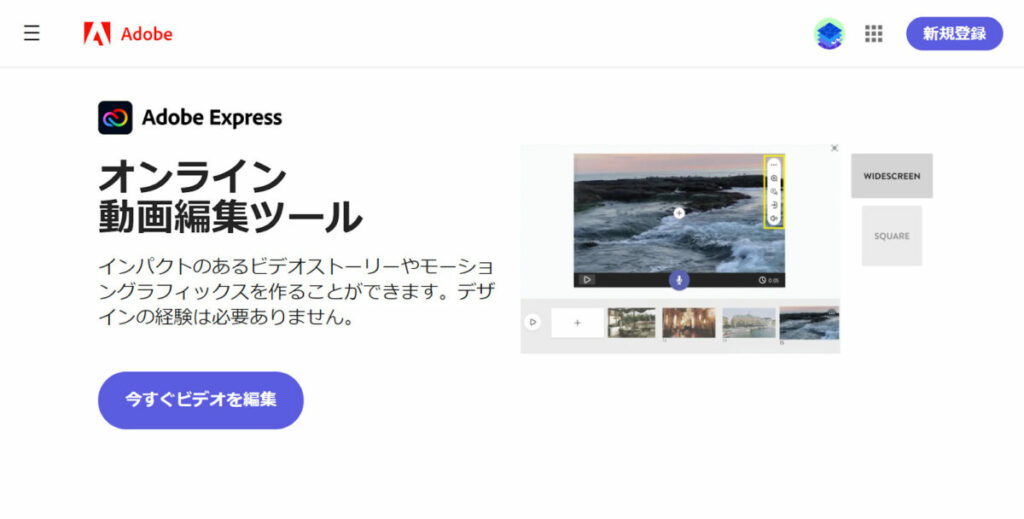Open the user profile avatar
Viewport: 1024px width, 519px height.
point(829,33)
